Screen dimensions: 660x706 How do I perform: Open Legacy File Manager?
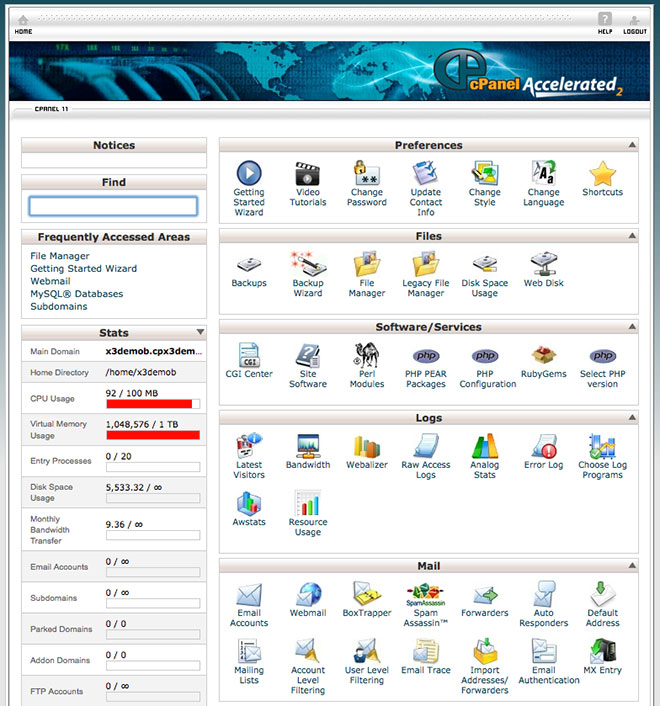[x=425, y=264]
